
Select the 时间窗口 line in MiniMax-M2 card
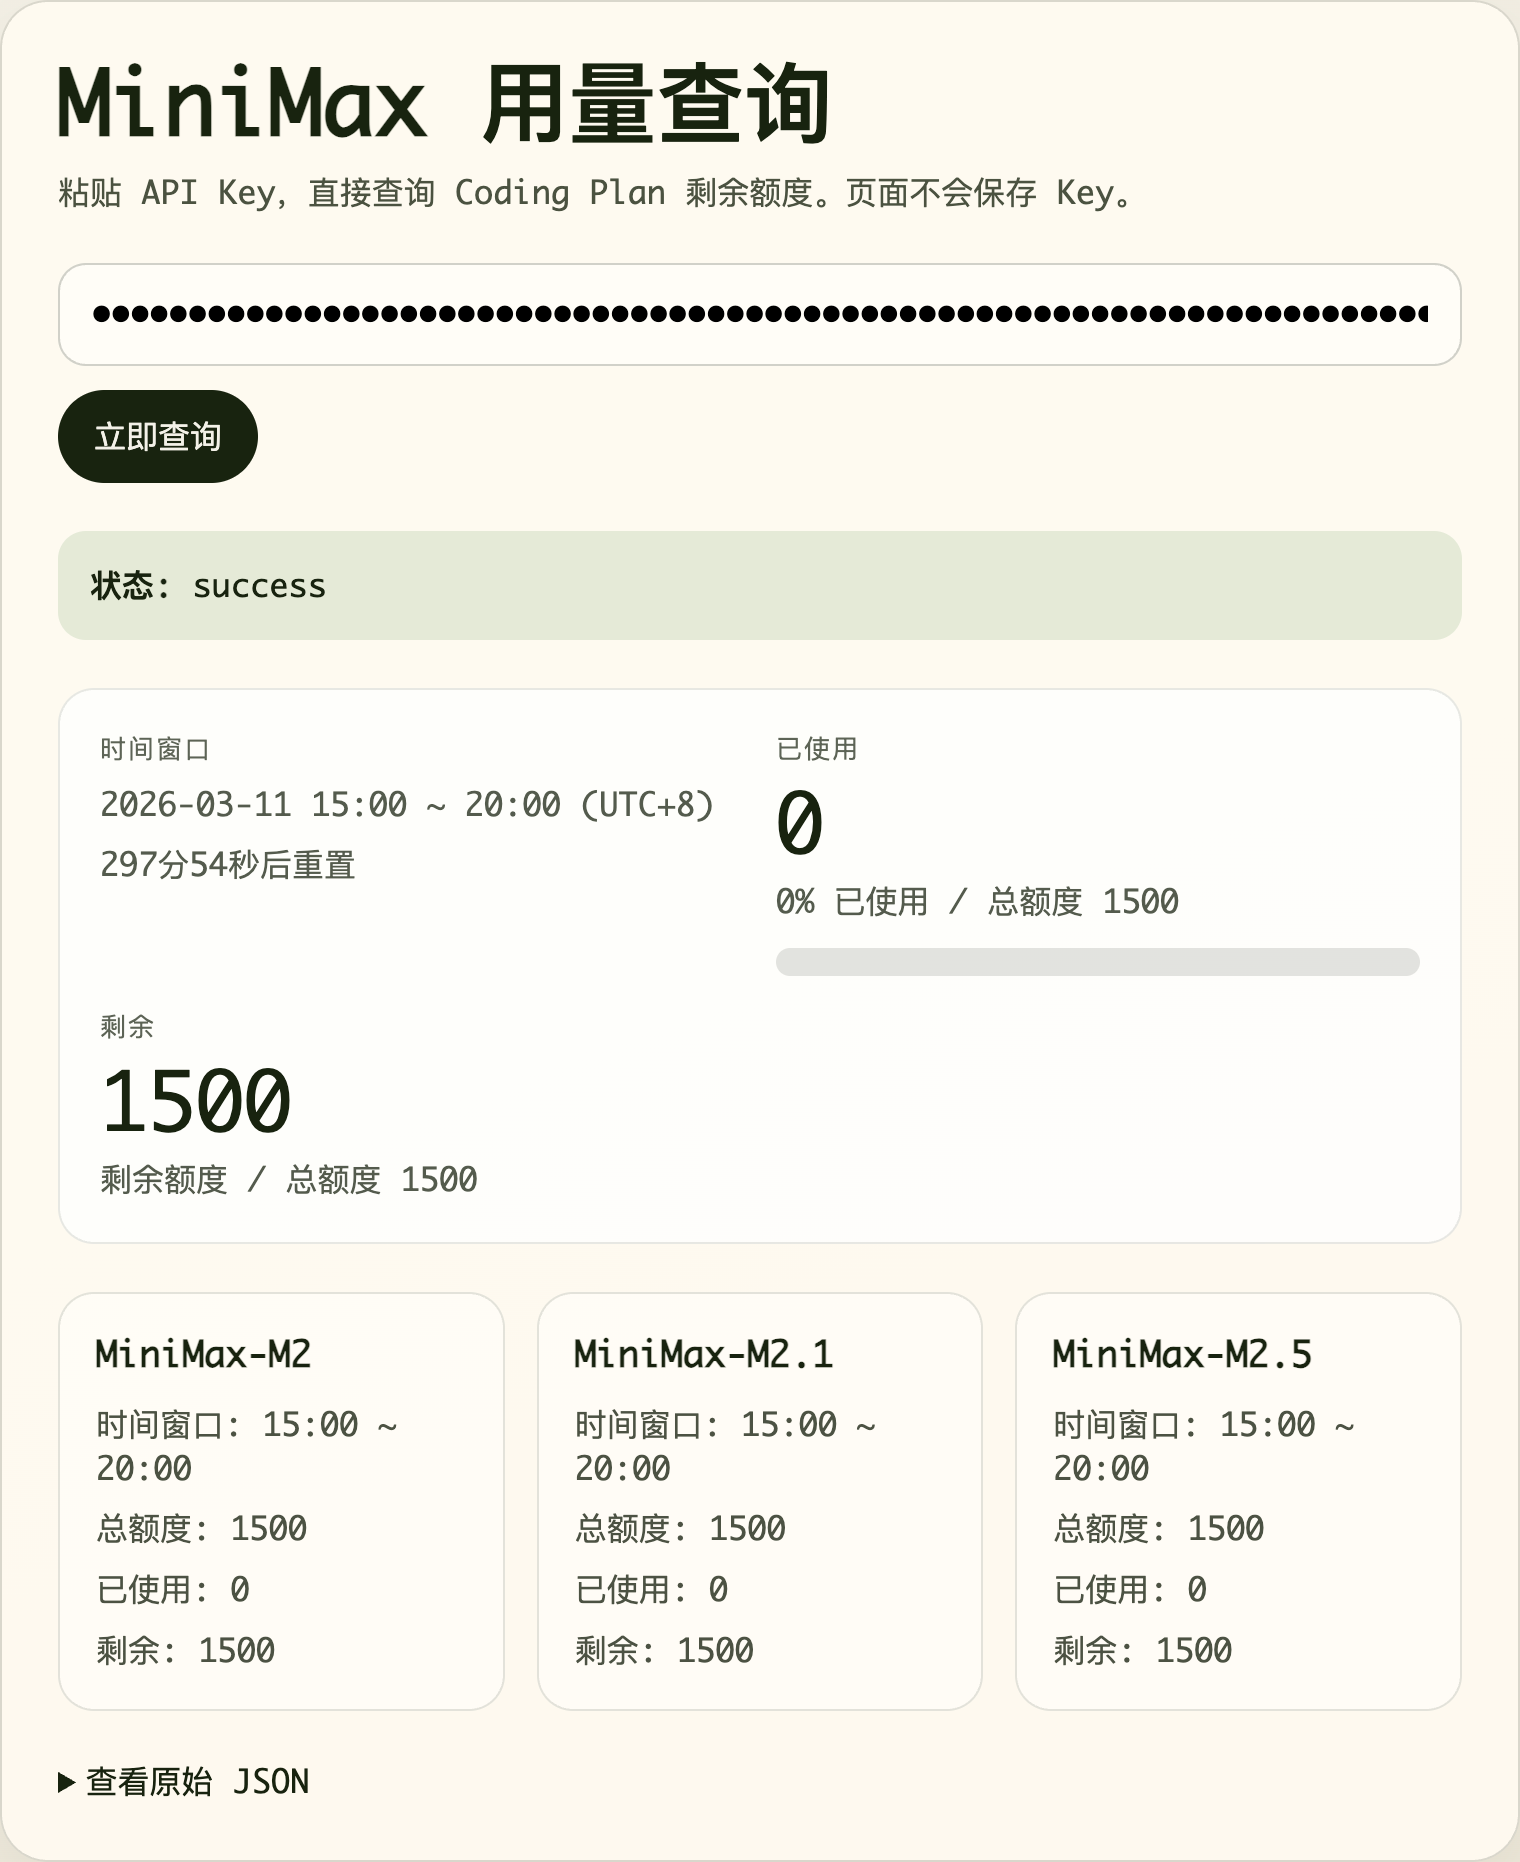tap(247, 1446)
